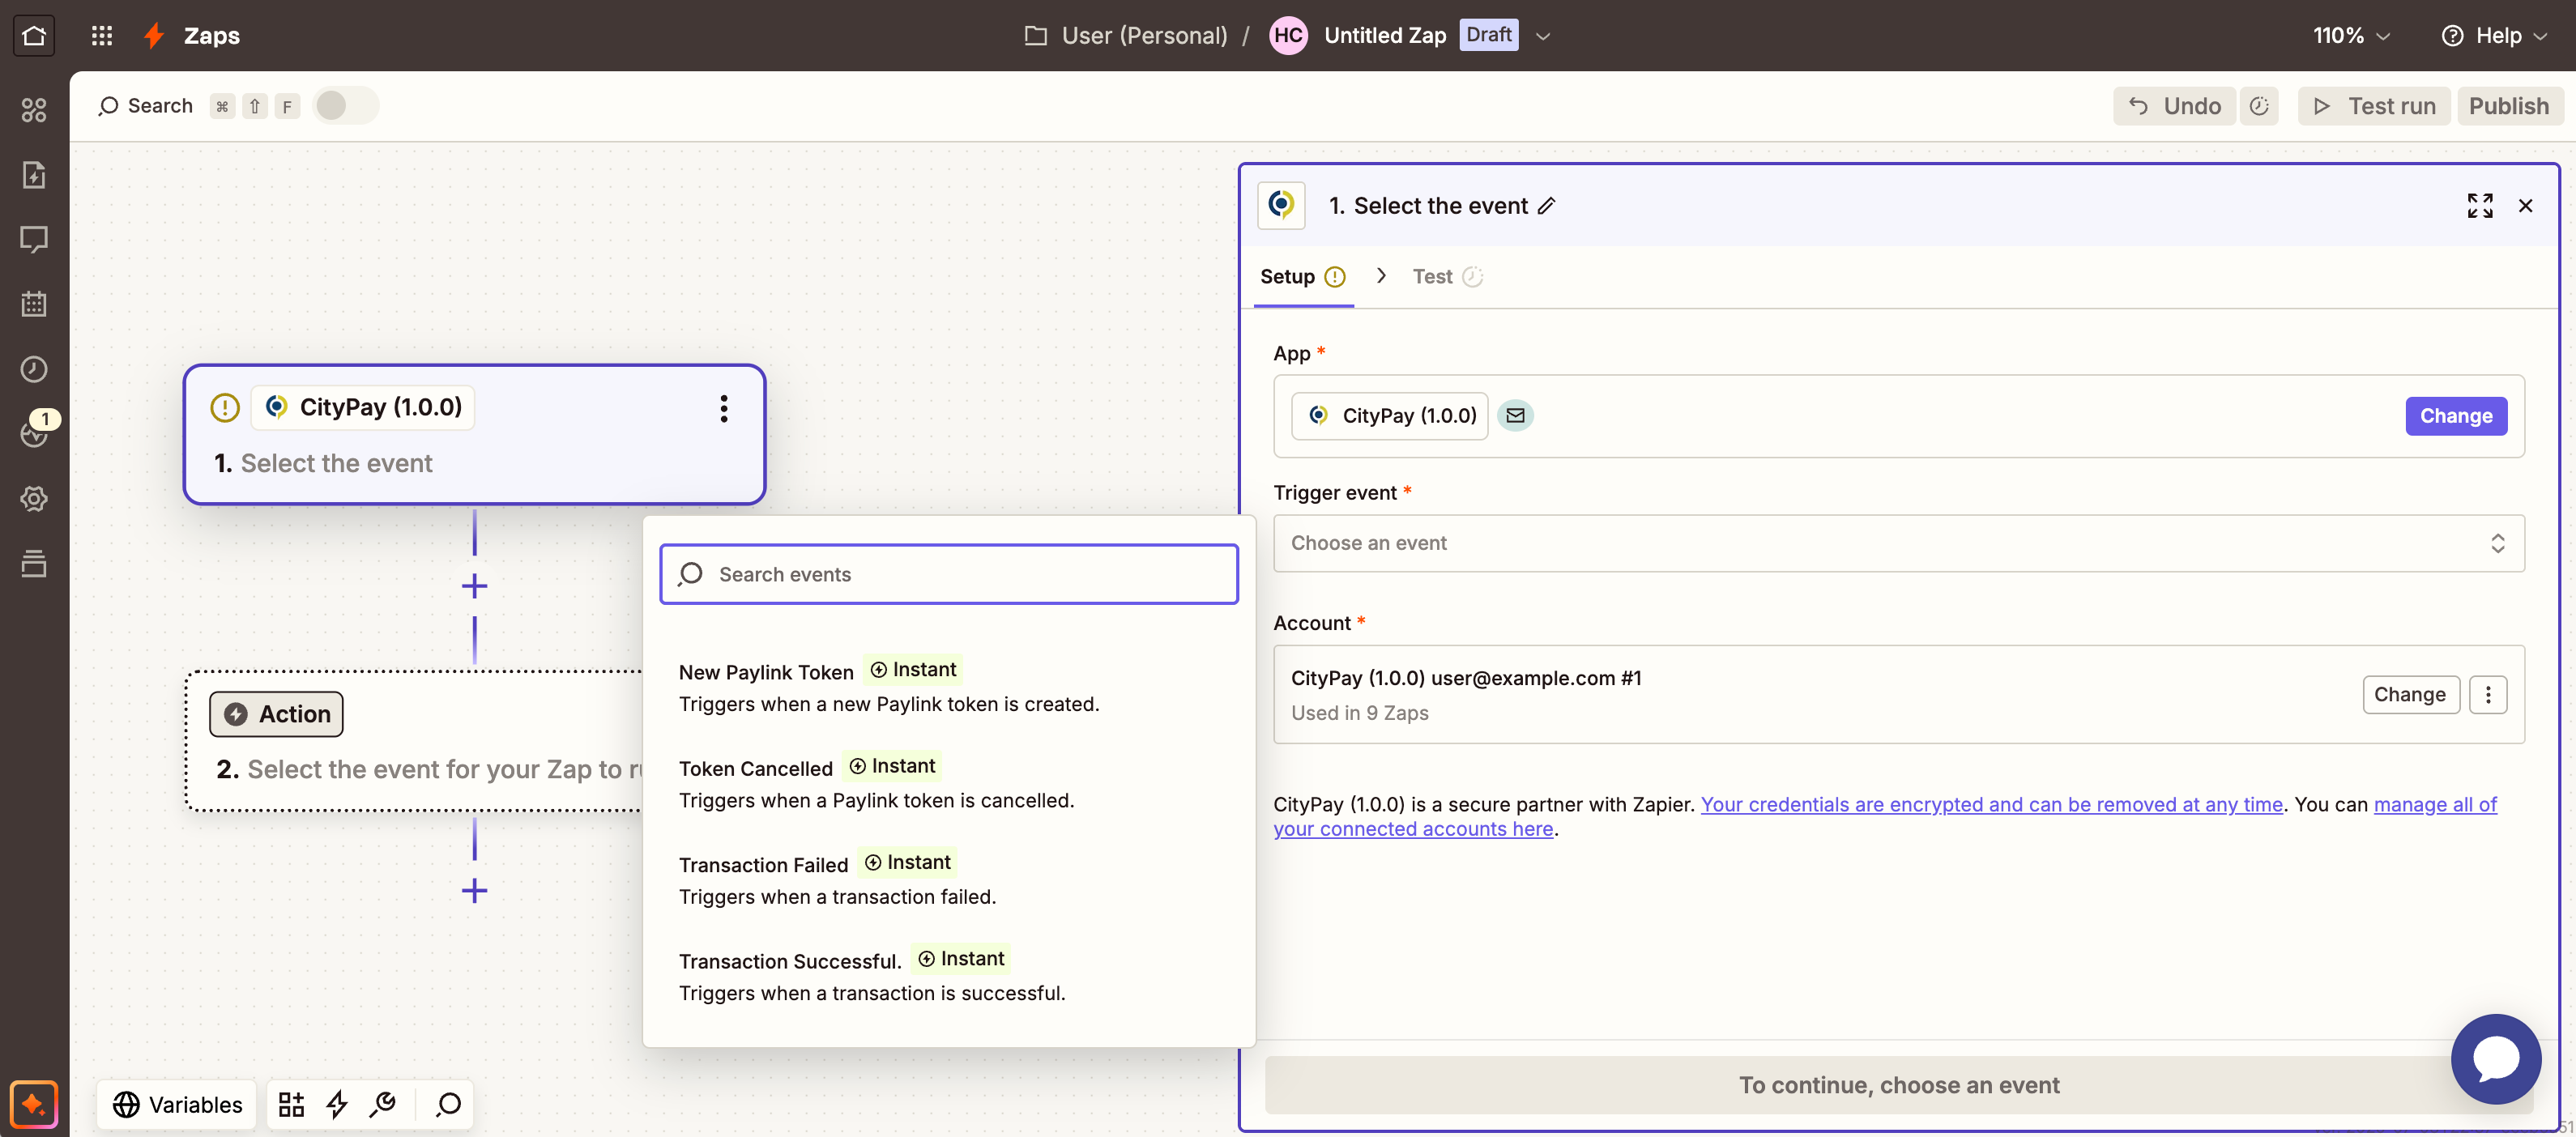Expand the Untitled Zap title dropdown
This screenshot has width=2576, height=1137.
click(1542, 36)
